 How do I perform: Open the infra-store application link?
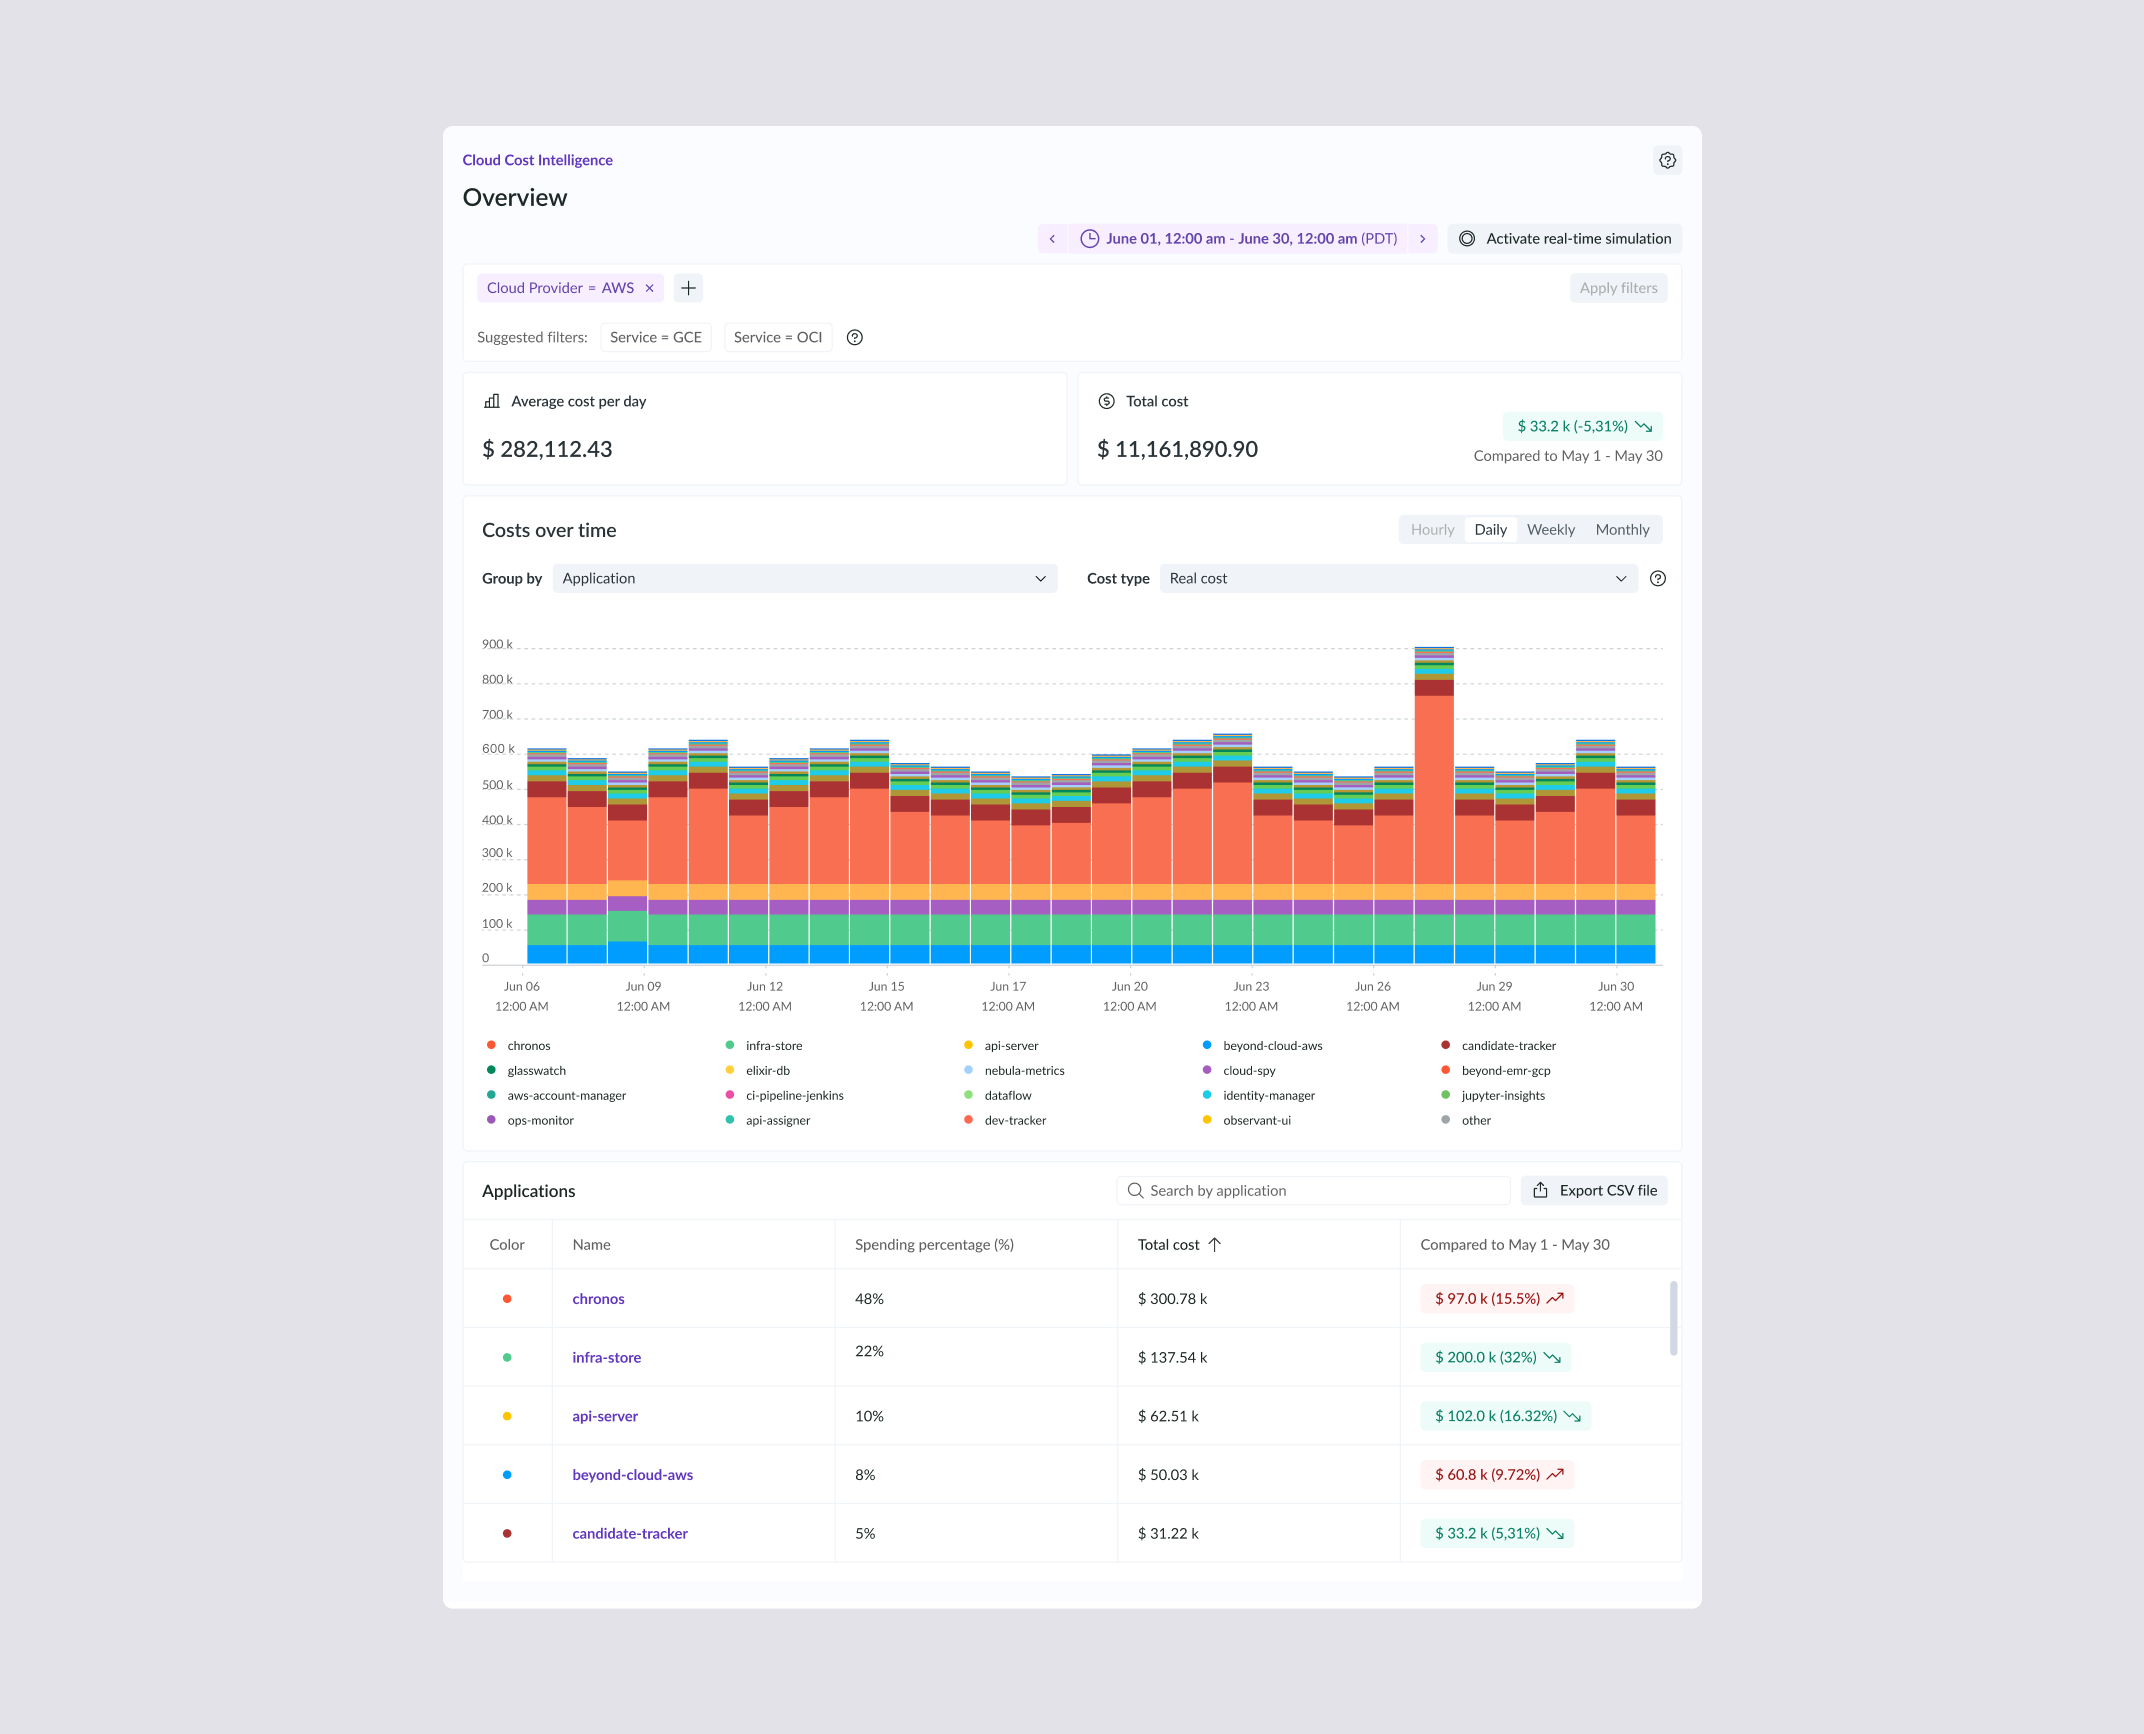pyautogui.click(x=606, y=1358)
